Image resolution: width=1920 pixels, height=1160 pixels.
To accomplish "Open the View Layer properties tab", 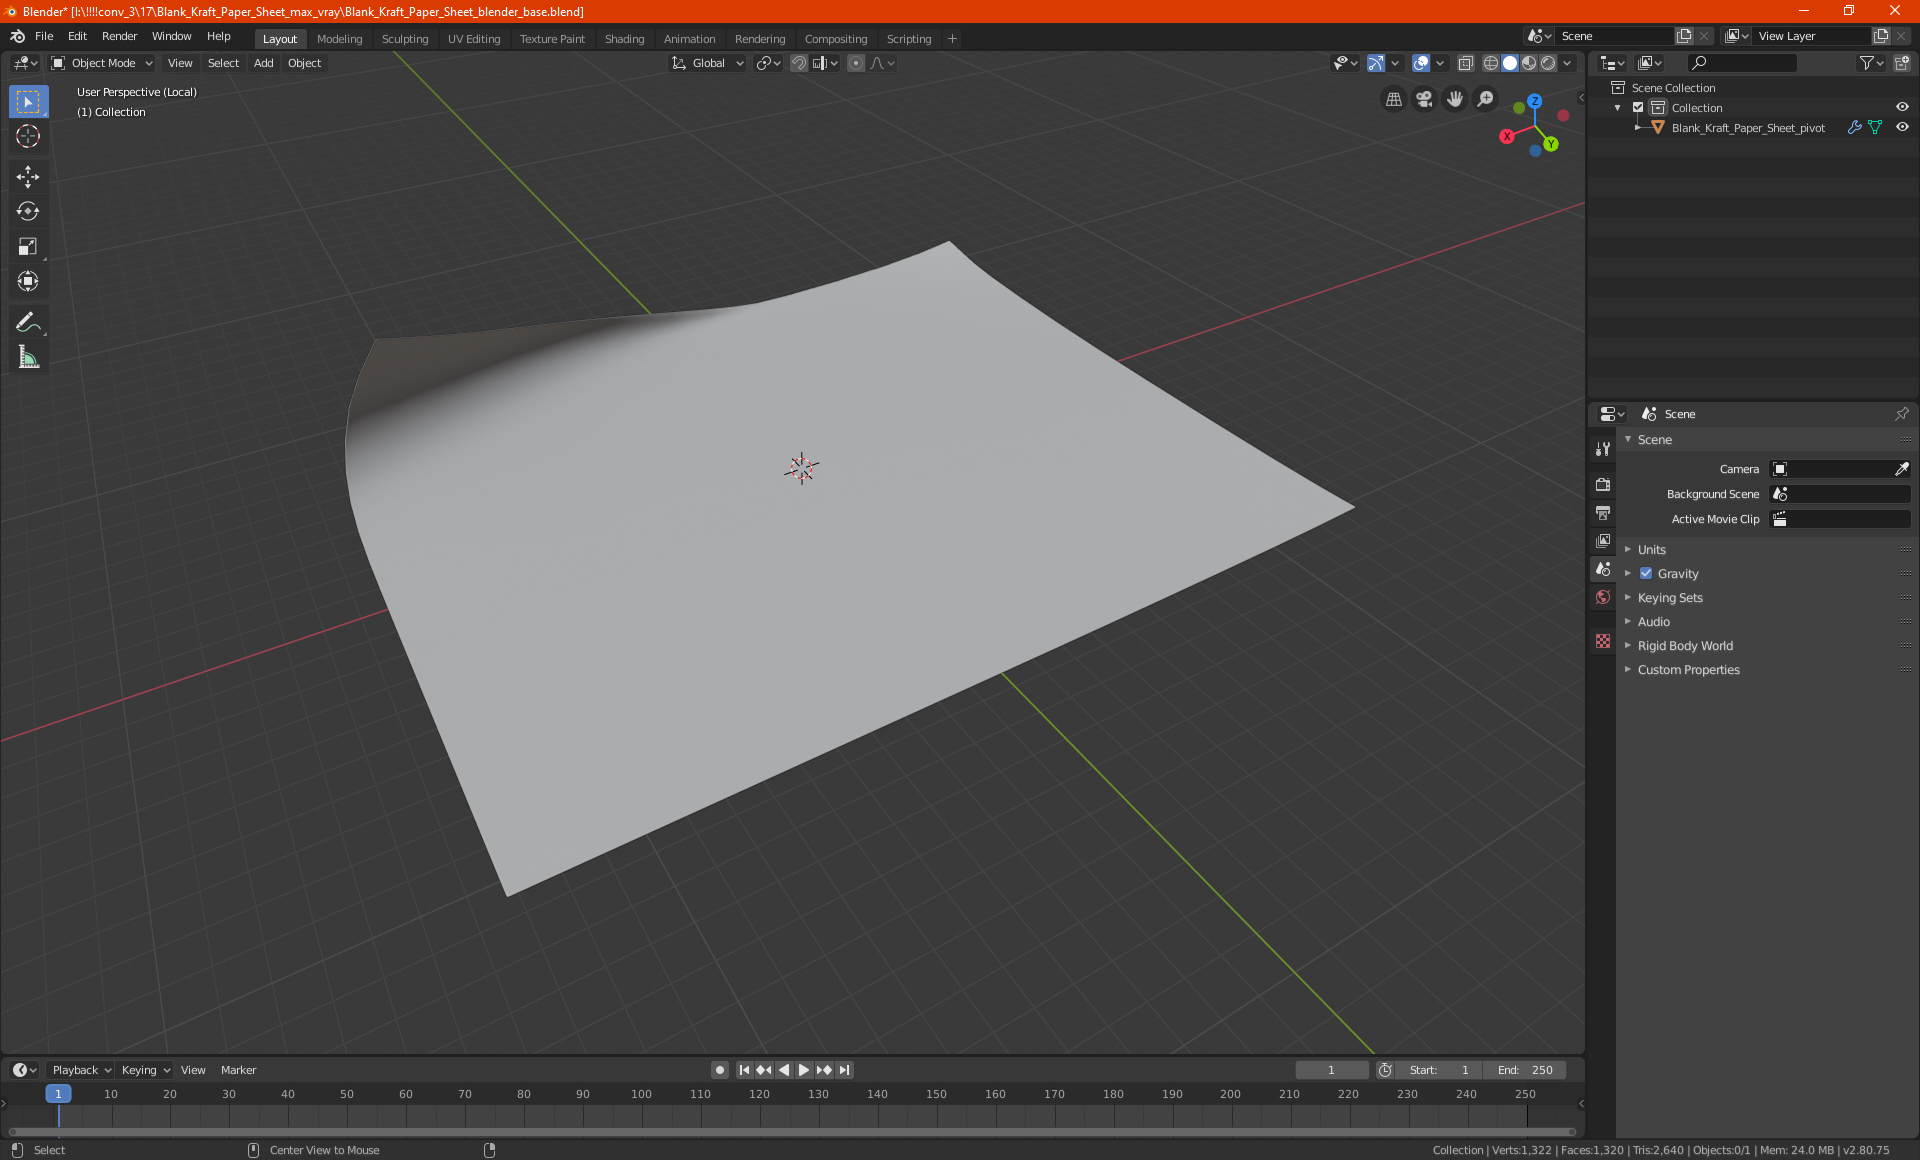I will pyautogui.click(x=1603, y=541).
